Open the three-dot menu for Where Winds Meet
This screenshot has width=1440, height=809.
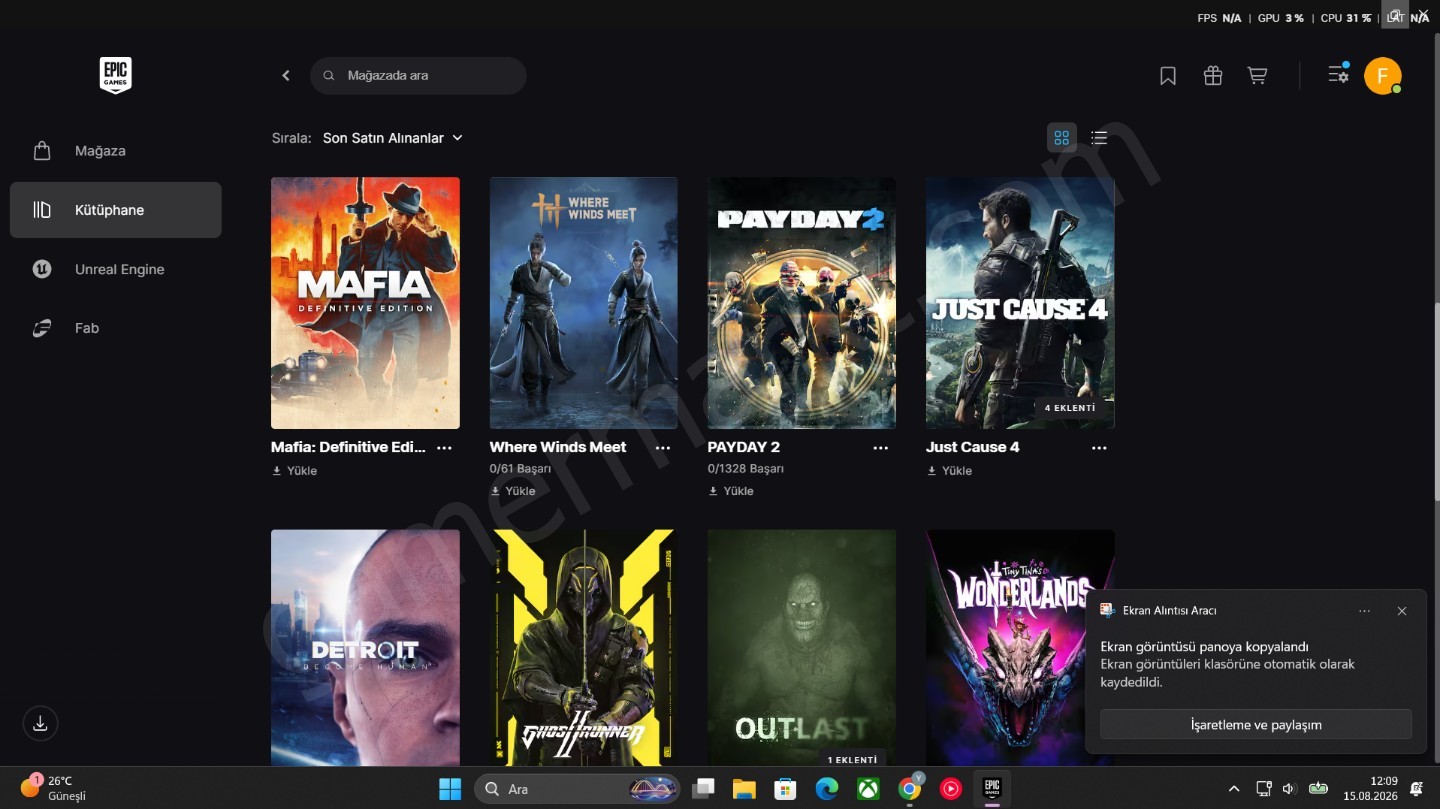(x=663, y=448)
